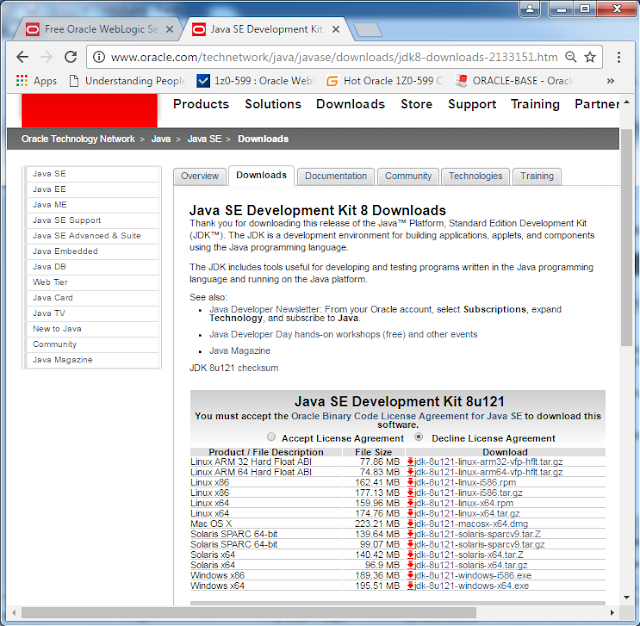Download jdk-8u121-windows-x64.exe link
Viewport: 640px width, 626px height.
point(471,586)
